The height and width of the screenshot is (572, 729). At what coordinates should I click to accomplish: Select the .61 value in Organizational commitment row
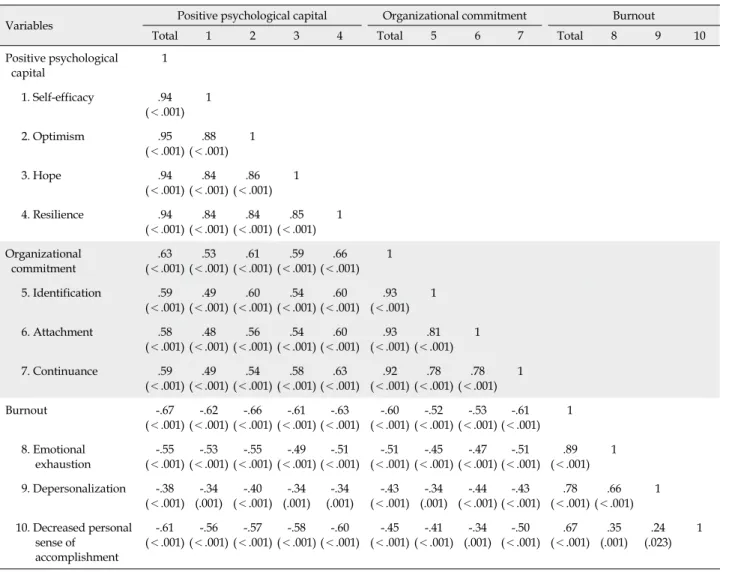(x=252, y=254)
